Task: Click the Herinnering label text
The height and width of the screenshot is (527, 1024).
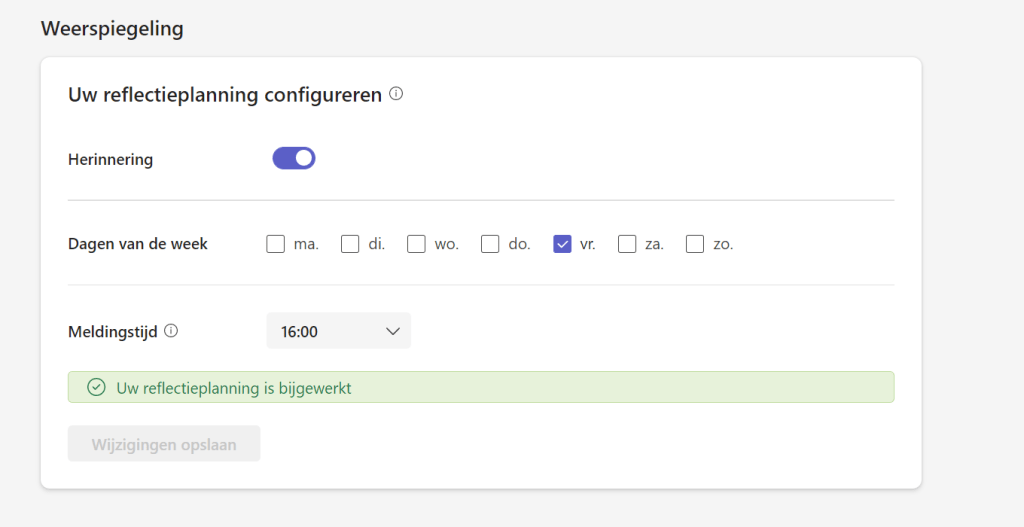Action: click(x=110, y=159)
